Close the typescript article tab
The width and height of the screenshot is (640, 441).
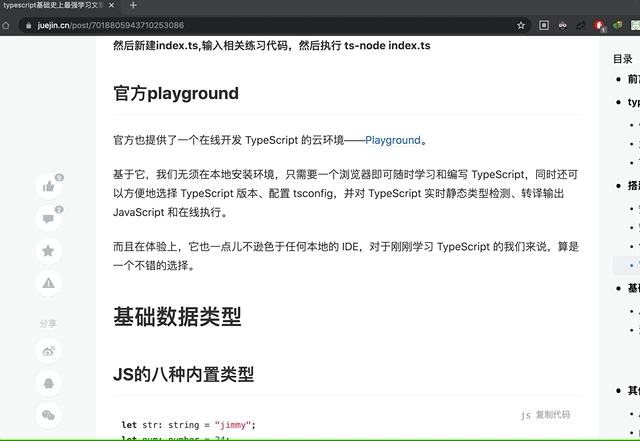pos(111,5)
